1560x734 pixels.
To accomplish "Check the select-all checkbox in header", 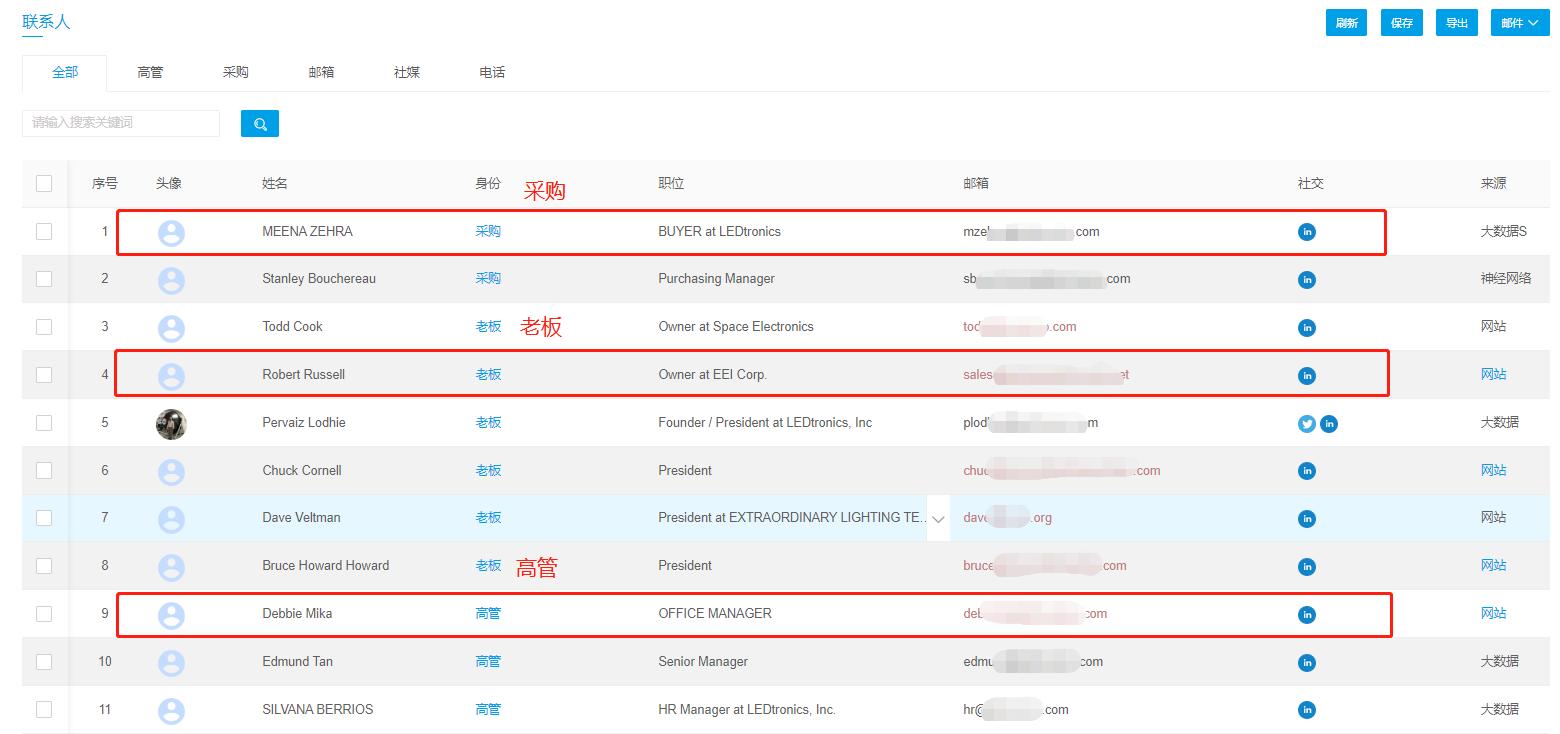I will [x=44, y=183].
